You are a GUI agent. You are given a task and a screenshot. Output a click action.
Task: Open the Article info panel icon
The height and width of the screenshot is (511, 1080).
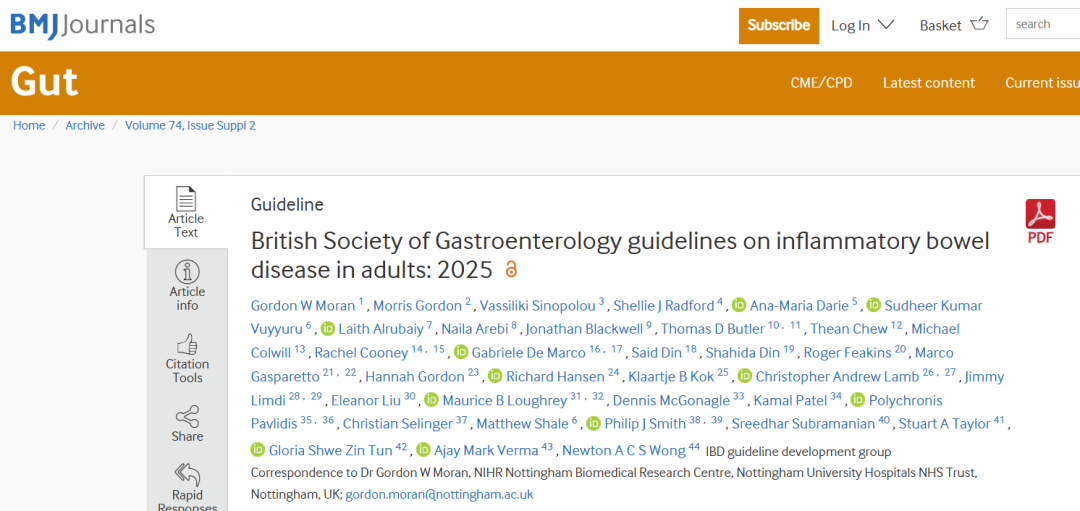pos(187,271)
